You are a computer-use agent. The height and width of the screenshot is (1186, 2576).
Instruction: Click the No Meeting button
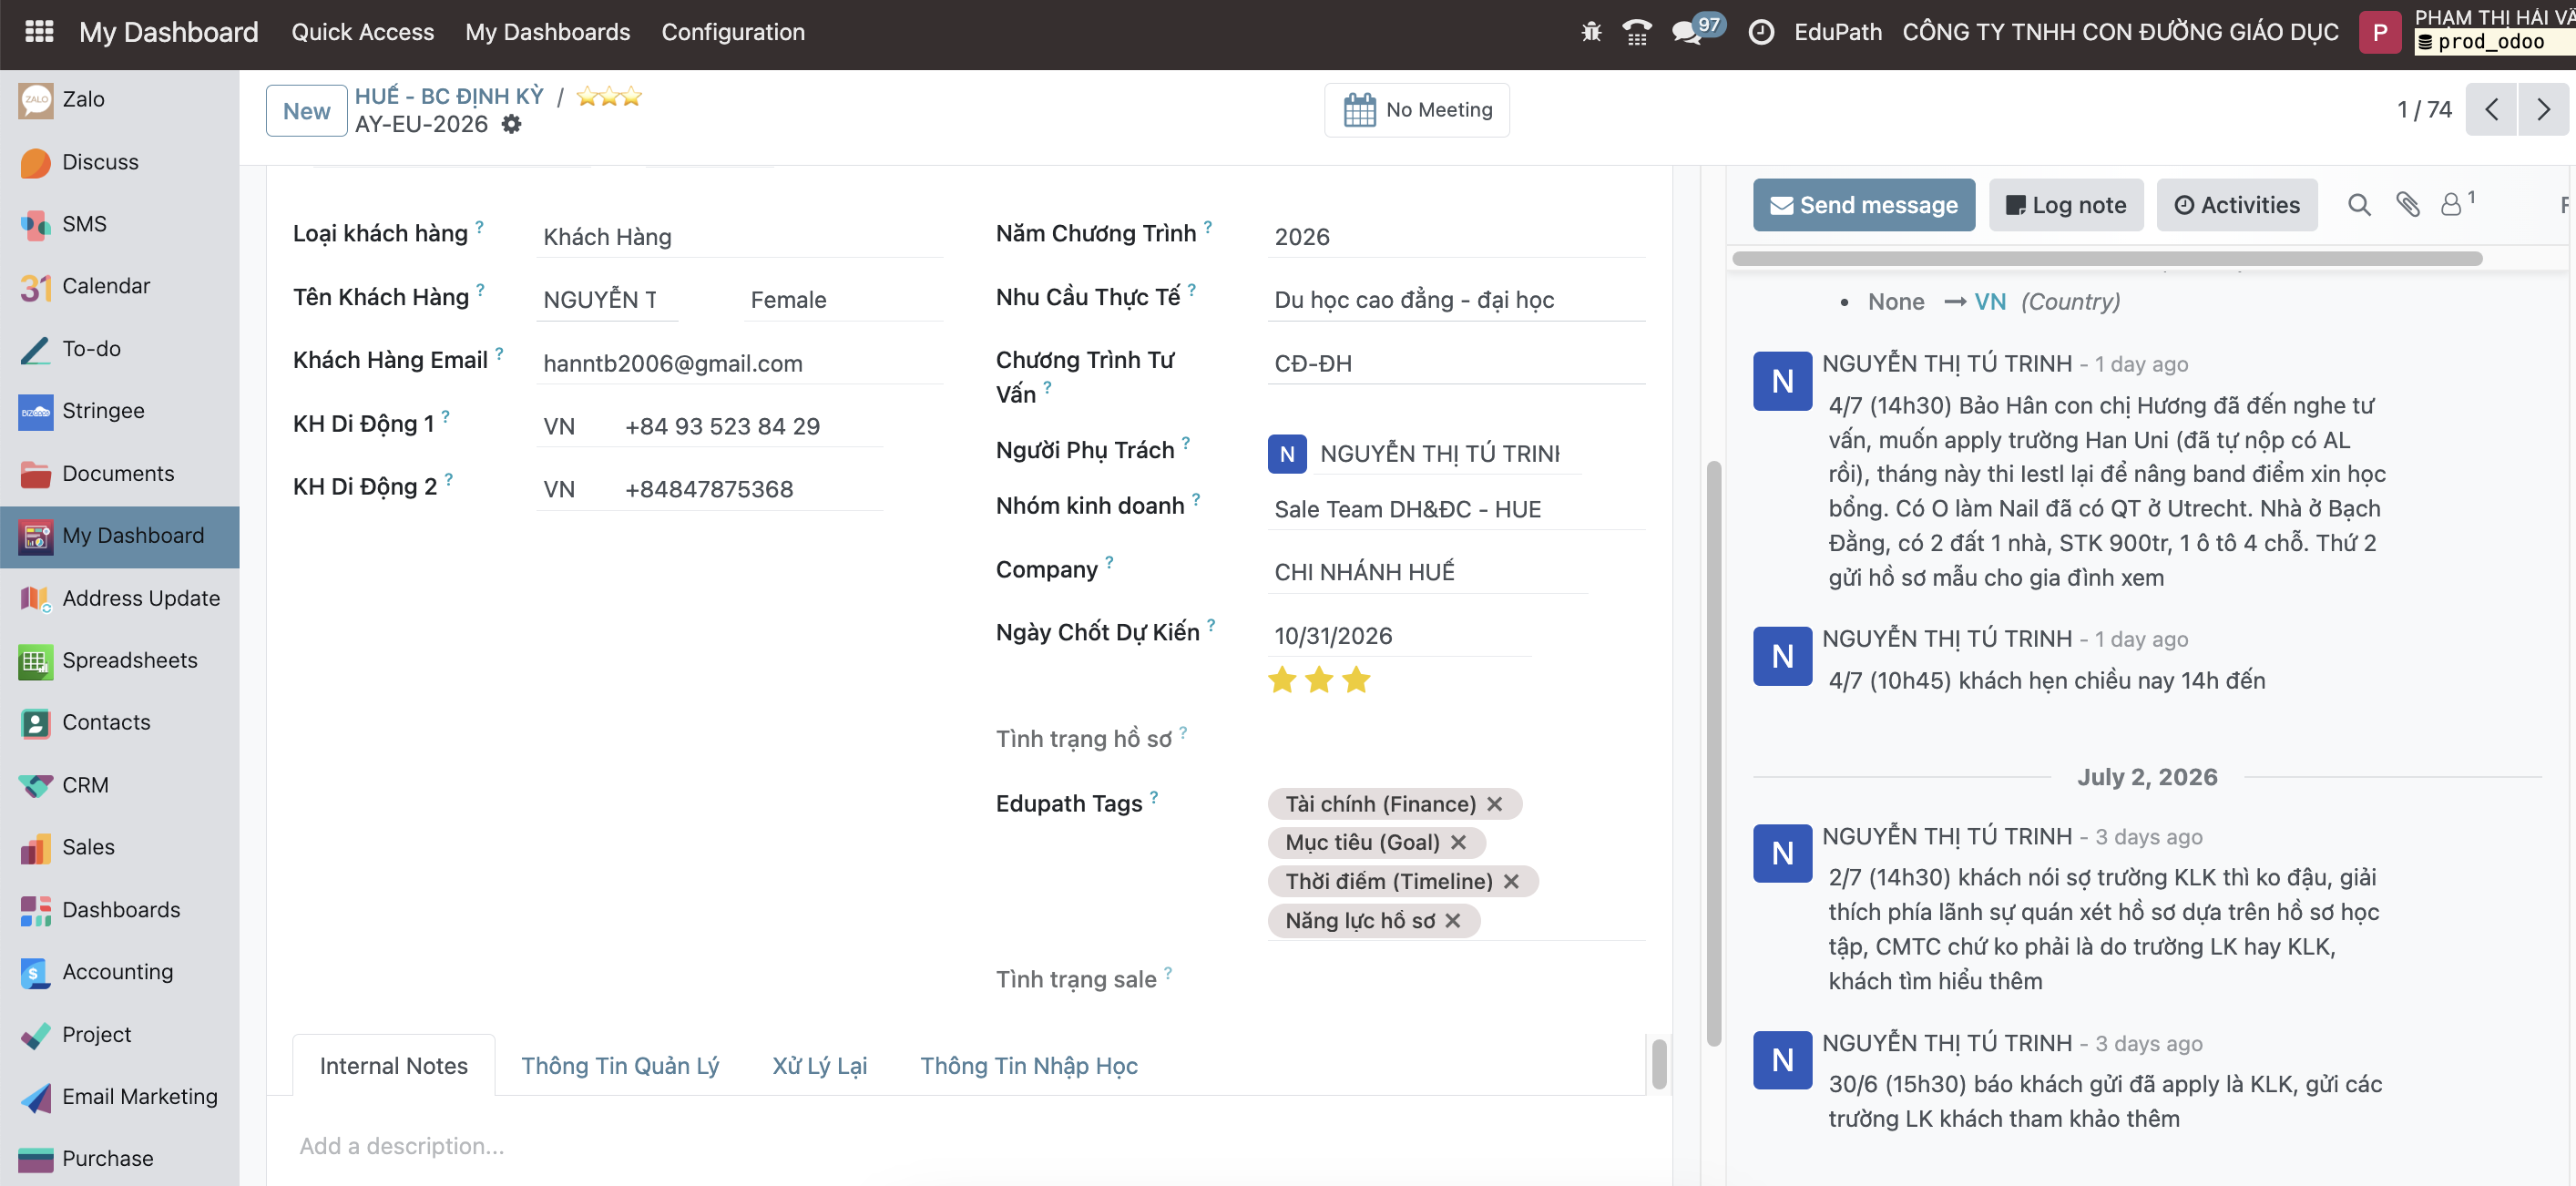point(1417,110)
